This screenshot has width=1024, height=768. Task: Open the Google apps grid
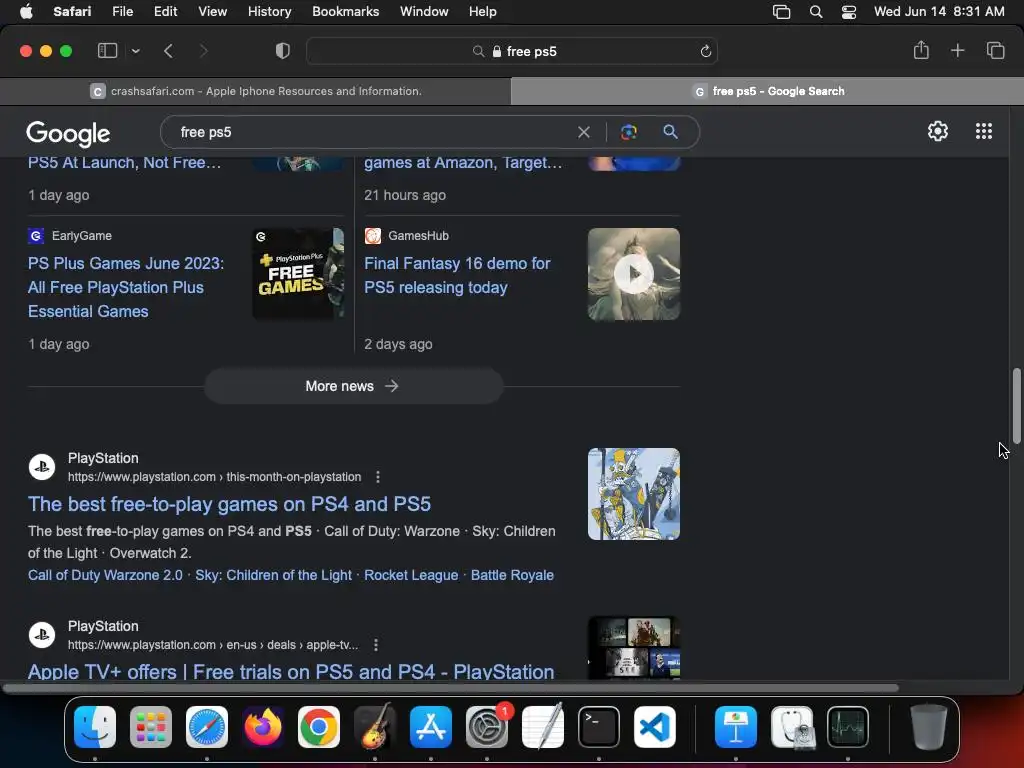984,131
